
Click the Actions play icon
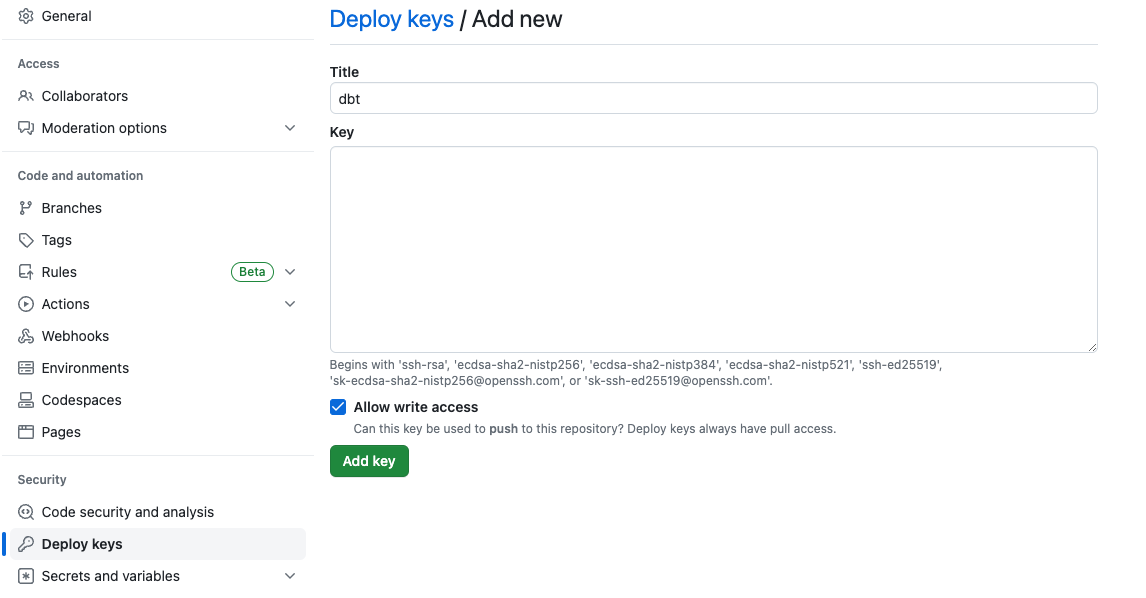pyautogui.click(x=26, y=304)
